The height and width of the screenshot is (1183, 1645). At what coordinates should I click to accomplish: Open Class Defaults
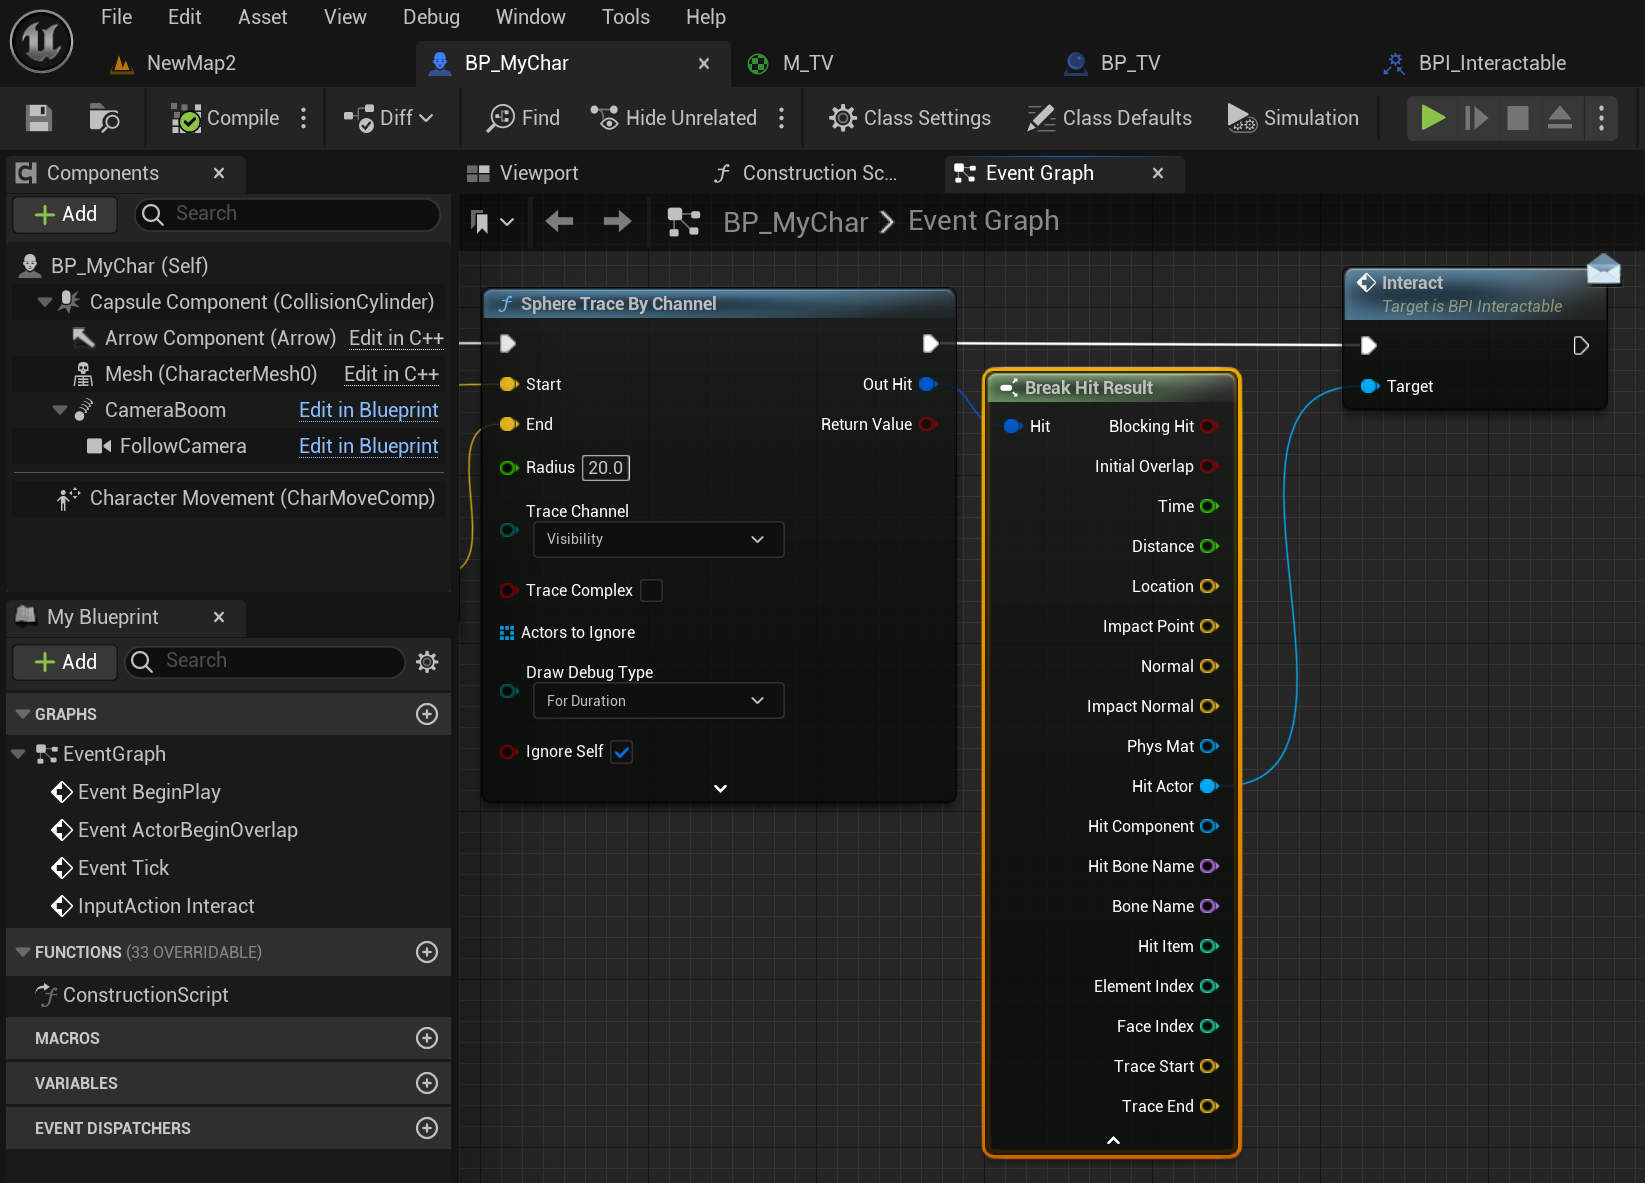pos(1110,118)
